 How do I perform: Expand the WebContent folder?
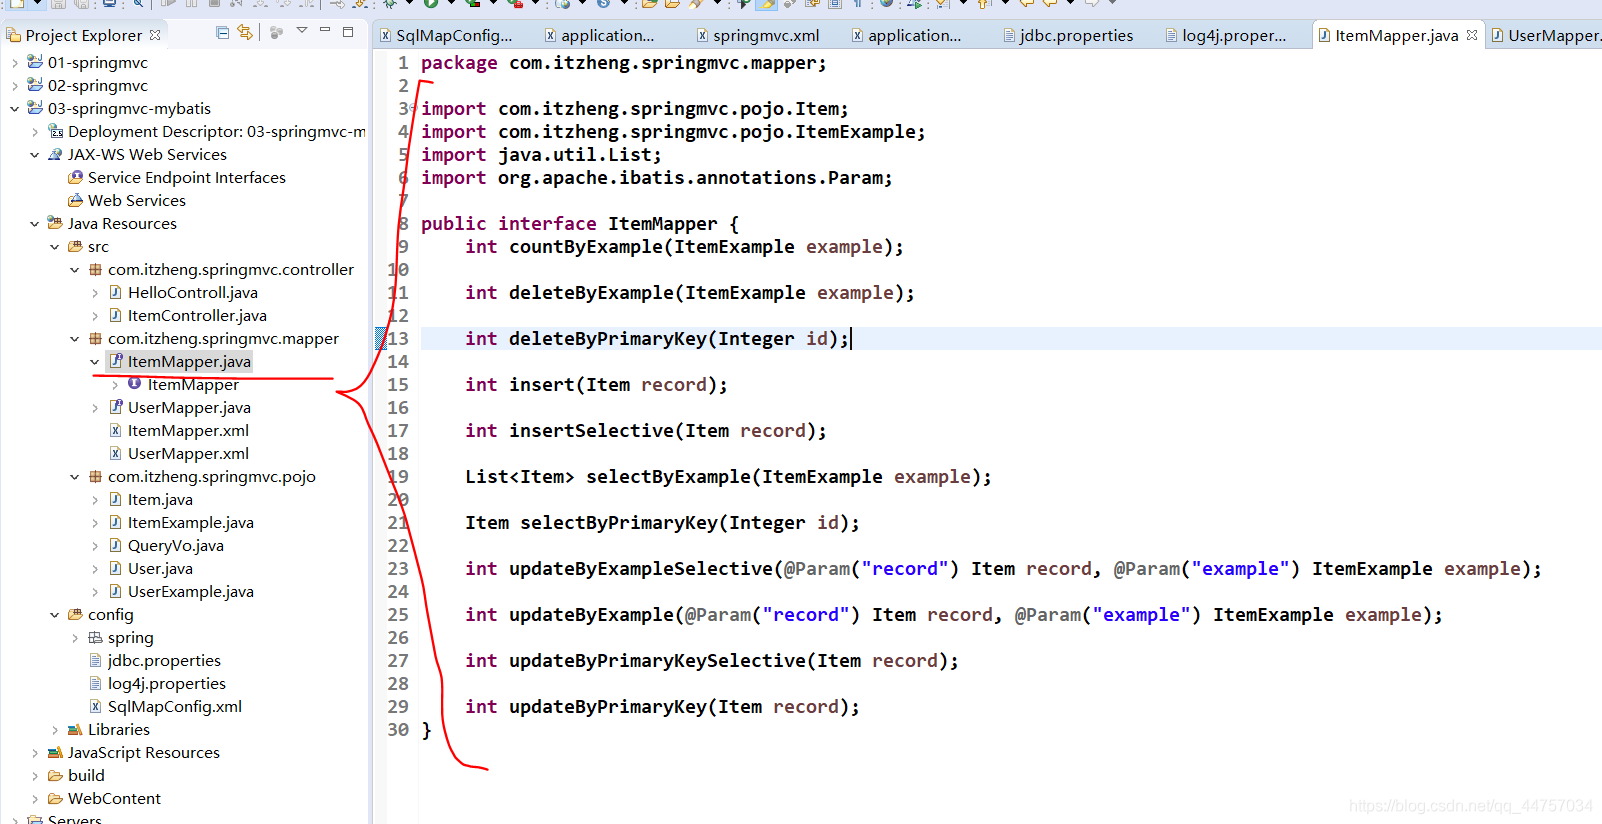(x=35, y=798)
